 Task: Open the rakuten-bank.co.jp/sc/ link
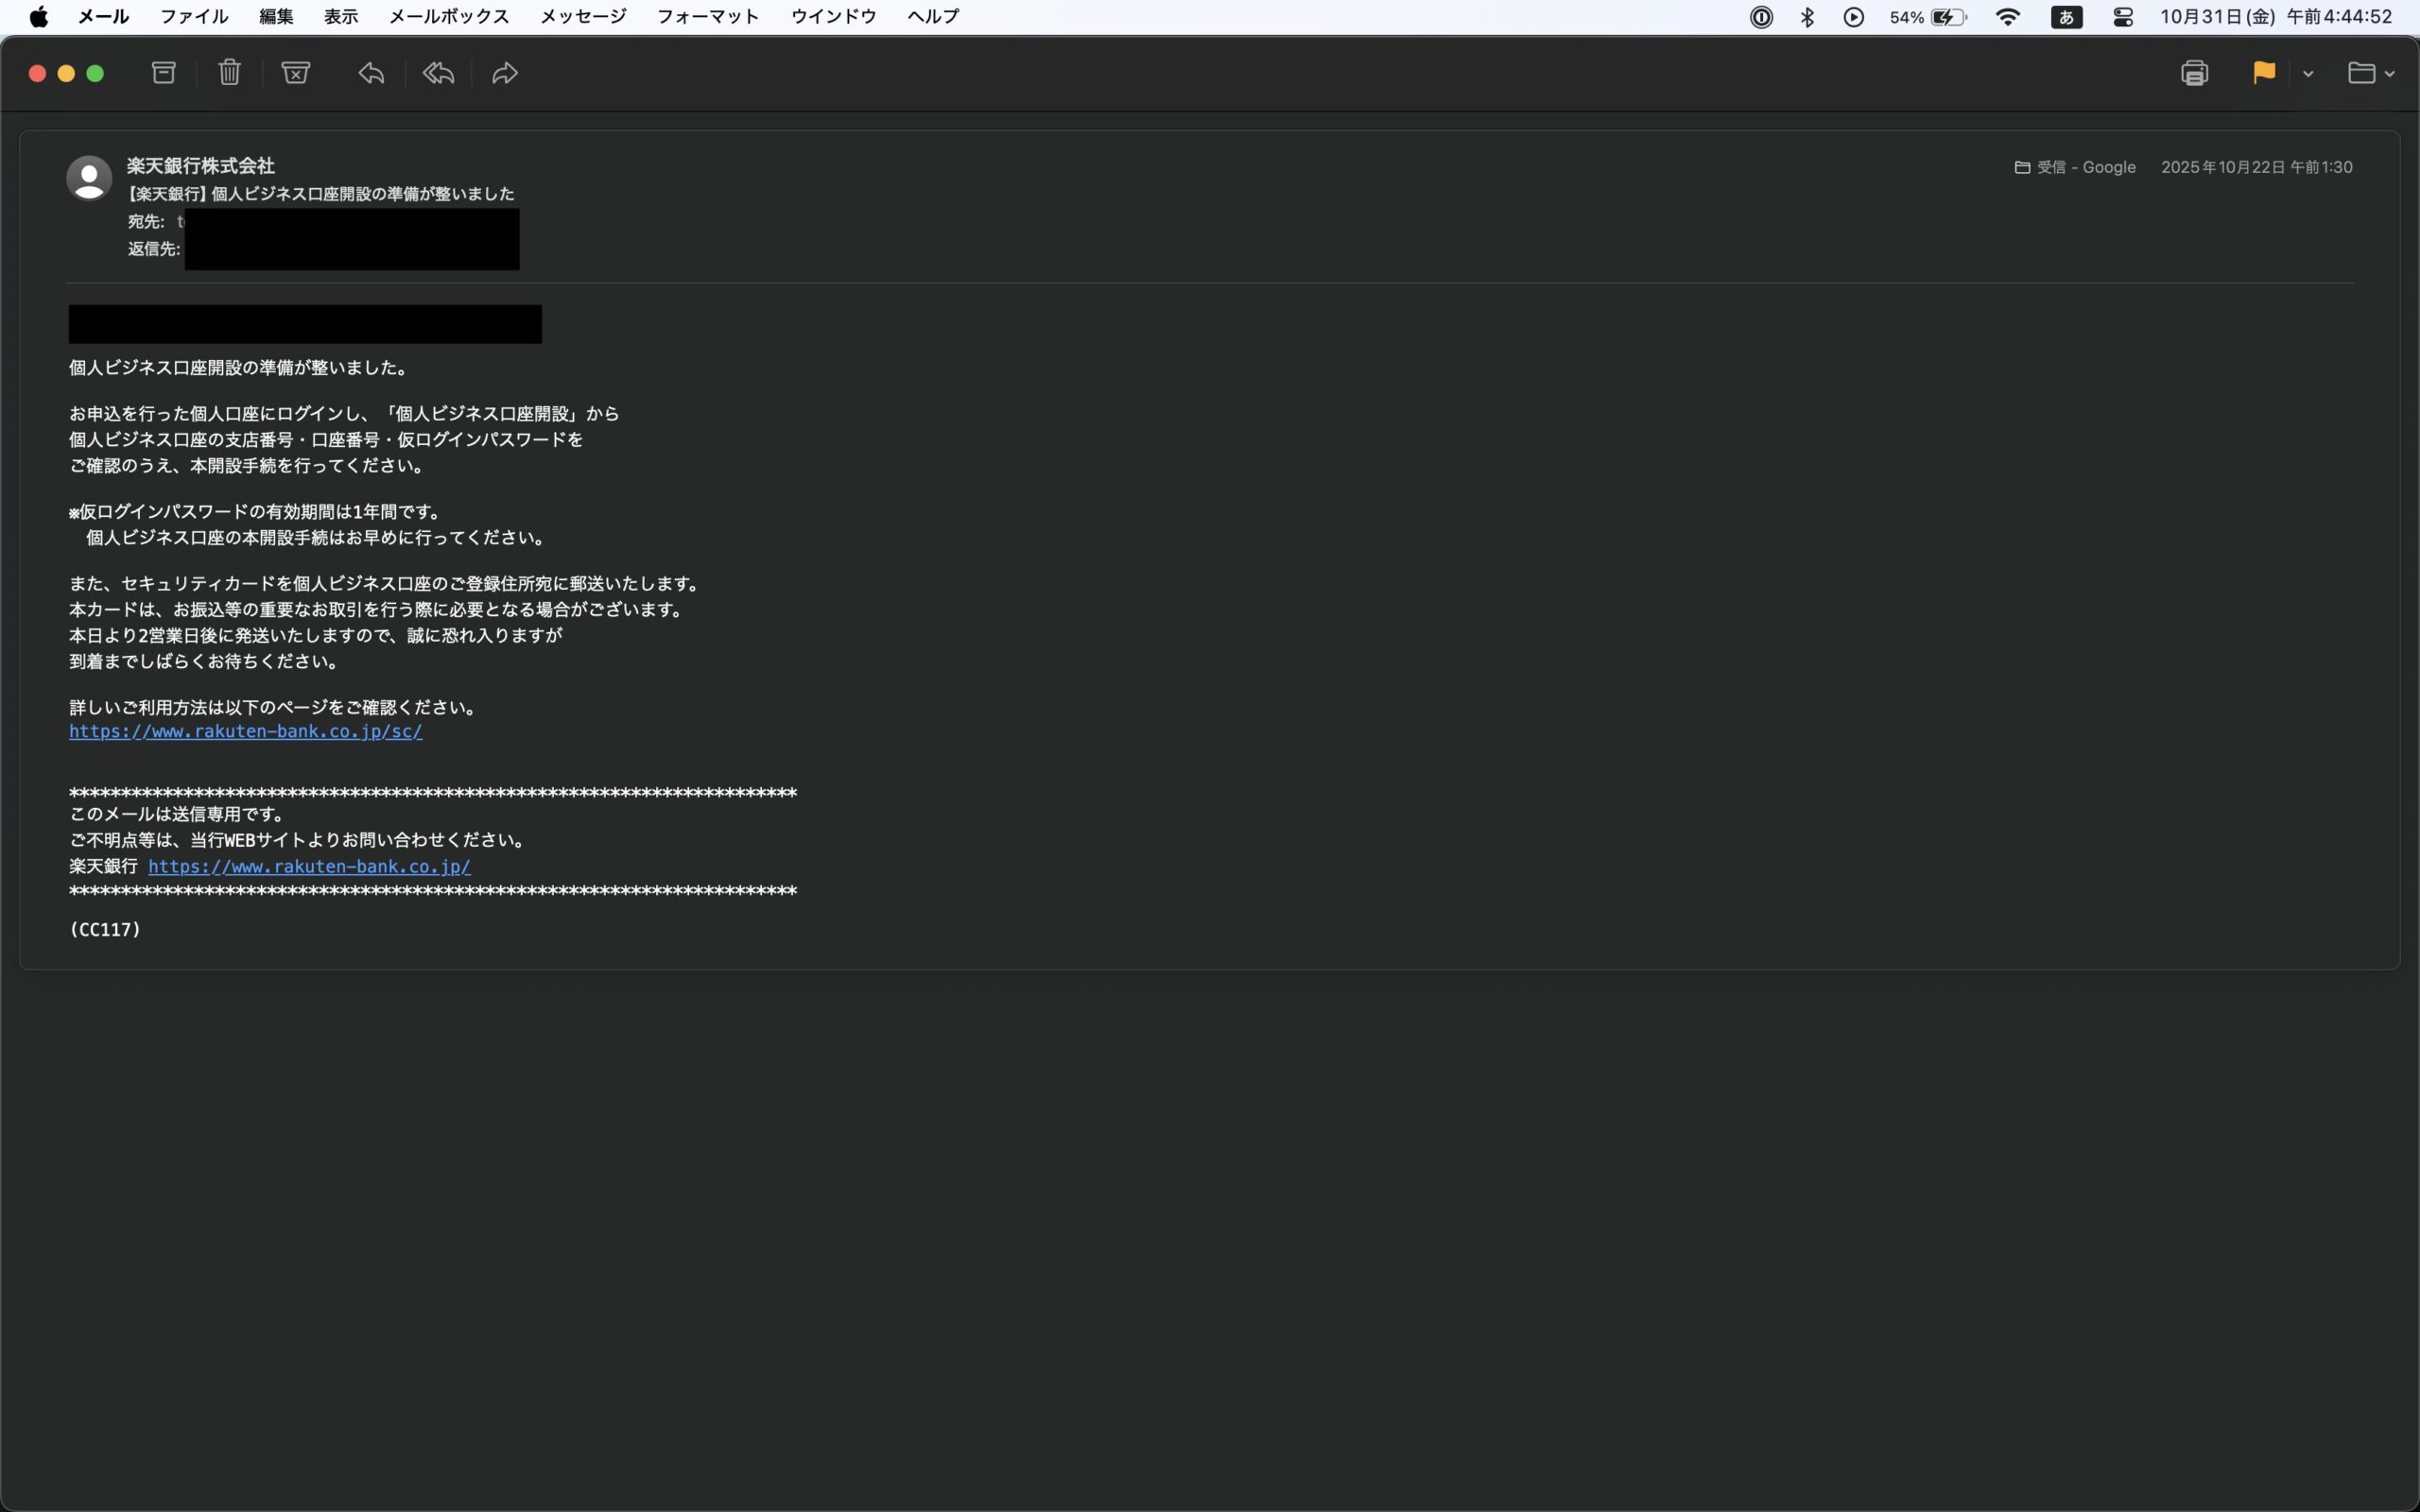(246, 732)
